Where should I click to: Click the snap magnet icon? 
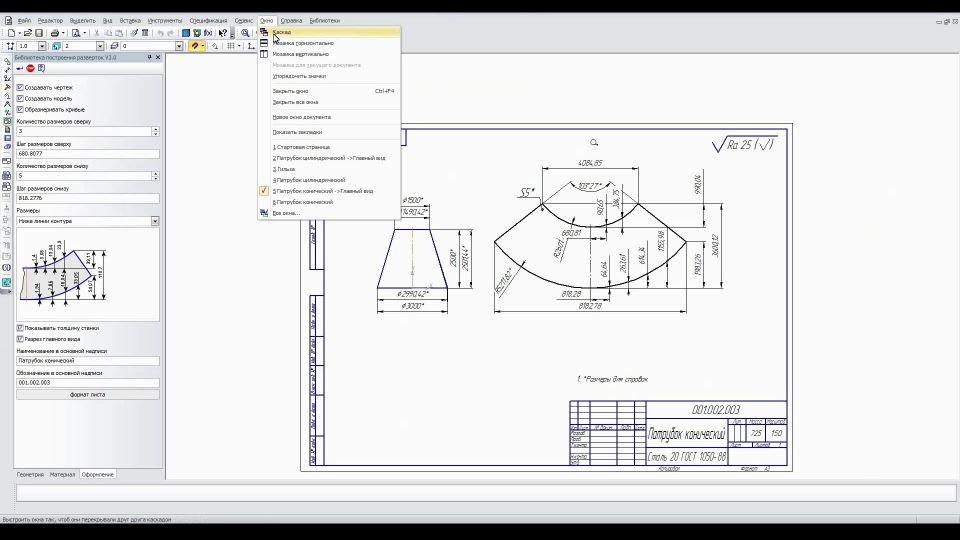coord(195,46)
